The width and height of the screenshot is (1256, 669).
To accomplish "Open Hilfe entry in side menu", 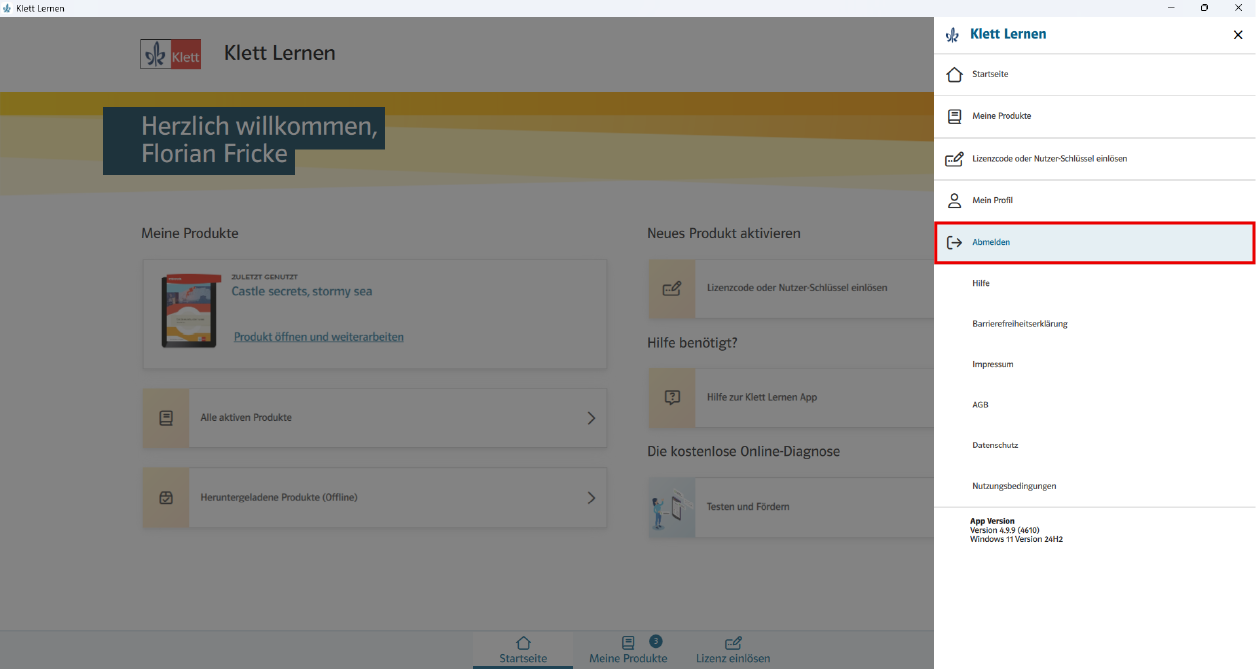I will [x=981, y=284].
